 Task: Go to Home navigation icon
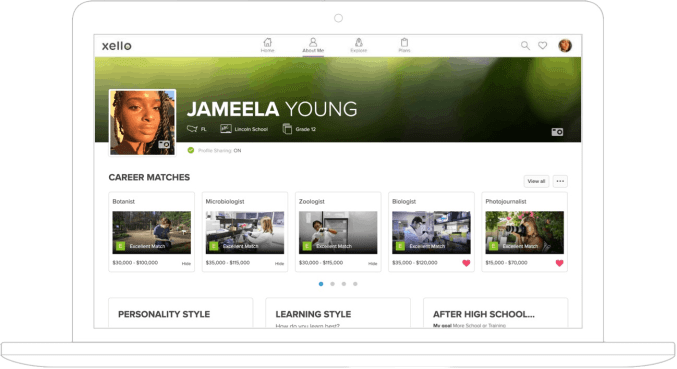pyautogui.click(x=267, y=45)
